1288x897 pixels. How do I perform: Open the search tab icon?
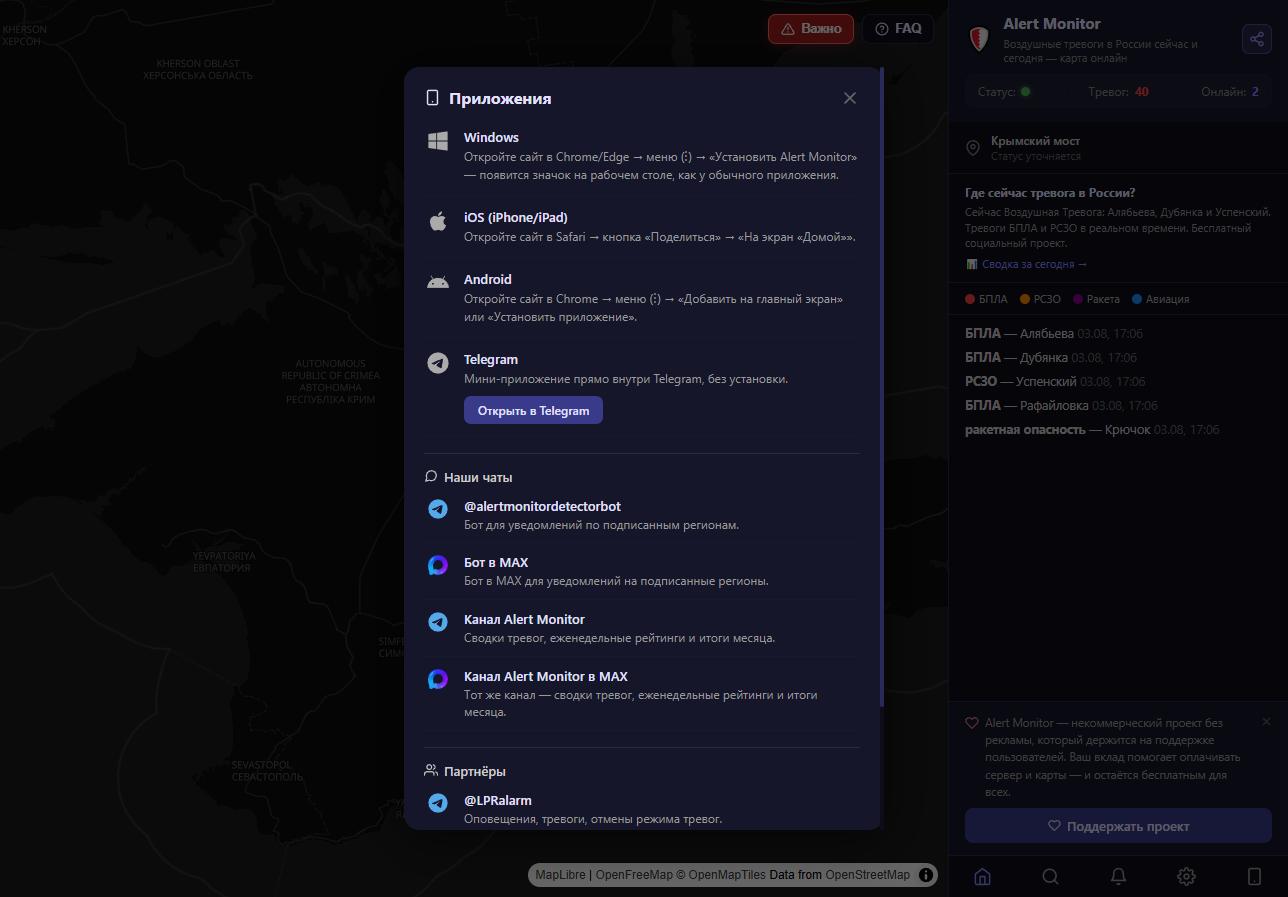1051,877
